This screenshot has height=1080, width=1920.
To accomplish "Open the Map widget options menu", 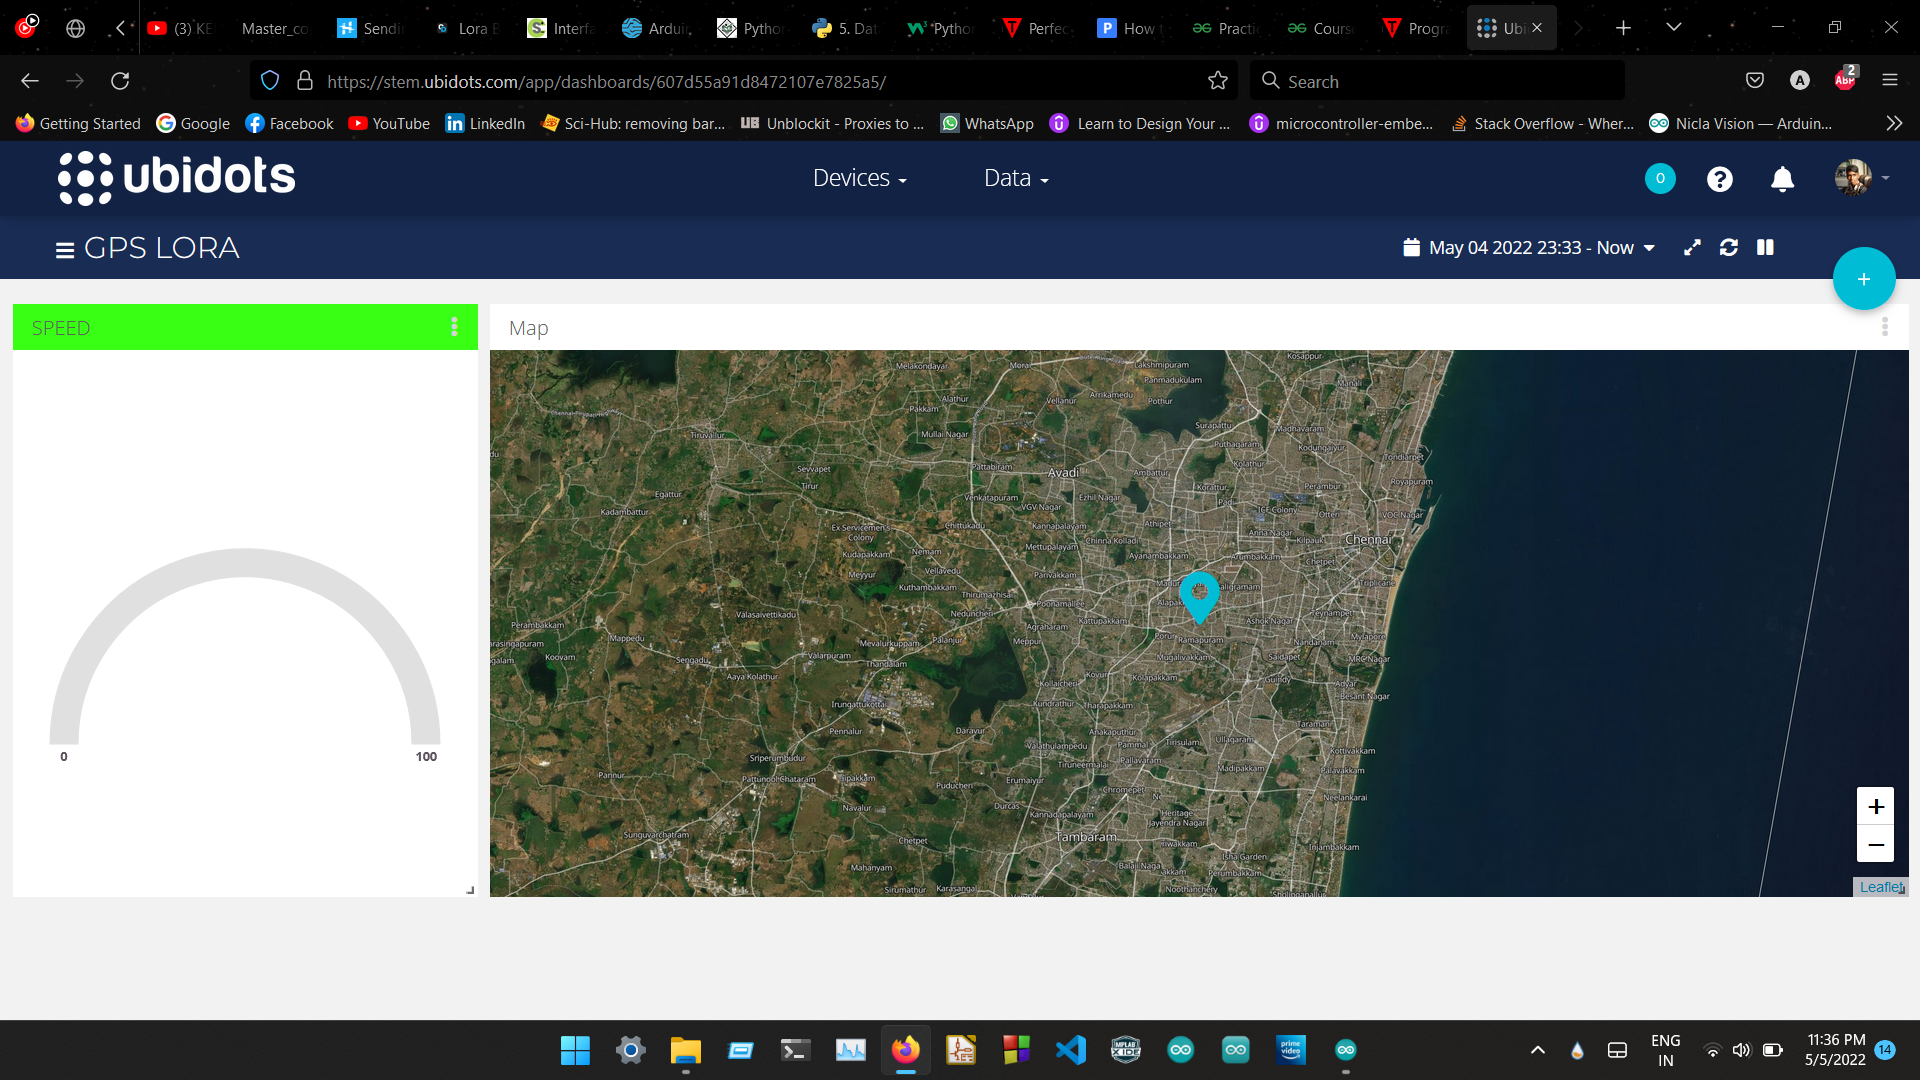I will tap(1887, 327).
